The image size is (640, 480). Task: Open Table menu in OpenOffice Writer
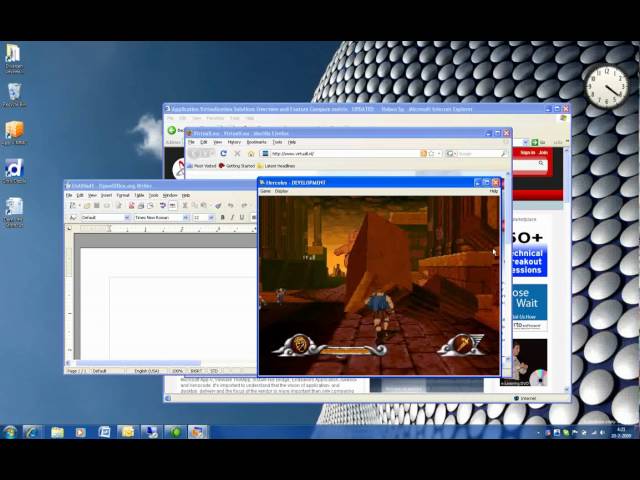point(139,196)
